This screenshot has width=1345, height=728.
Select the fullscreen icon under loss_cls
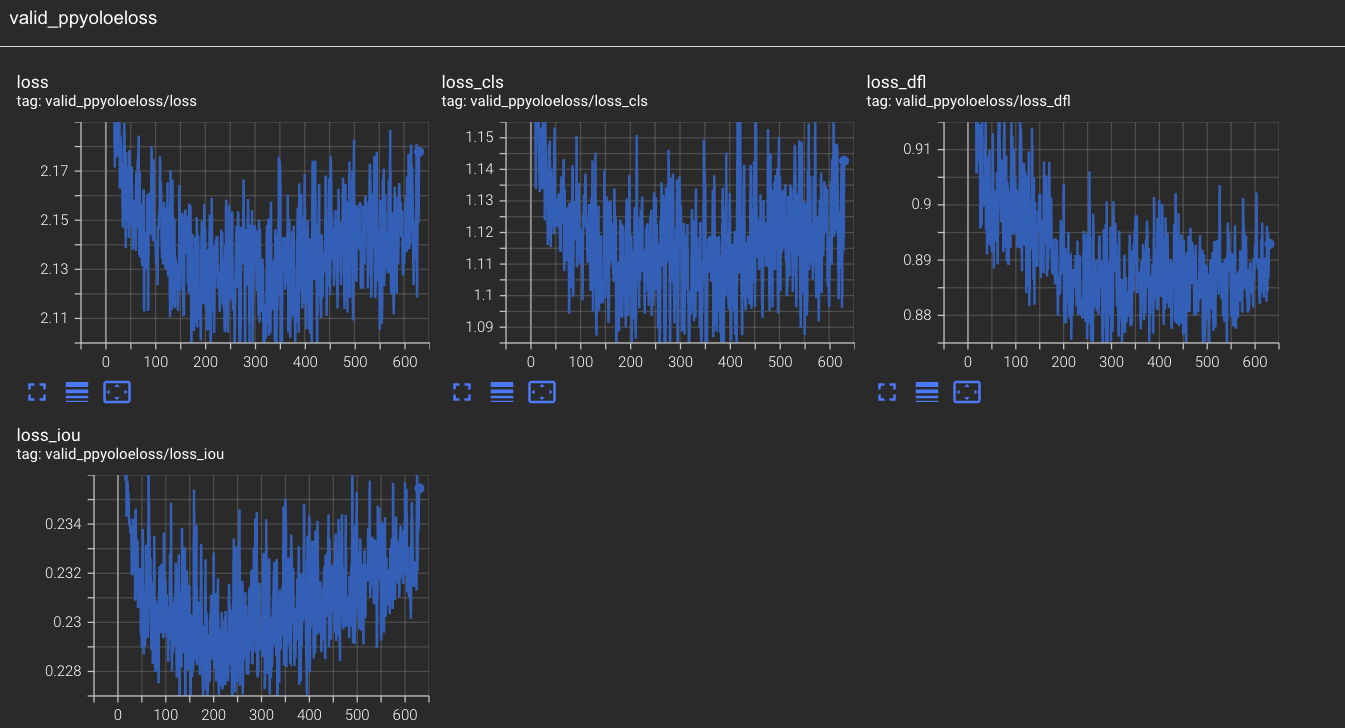click(461, 392)
